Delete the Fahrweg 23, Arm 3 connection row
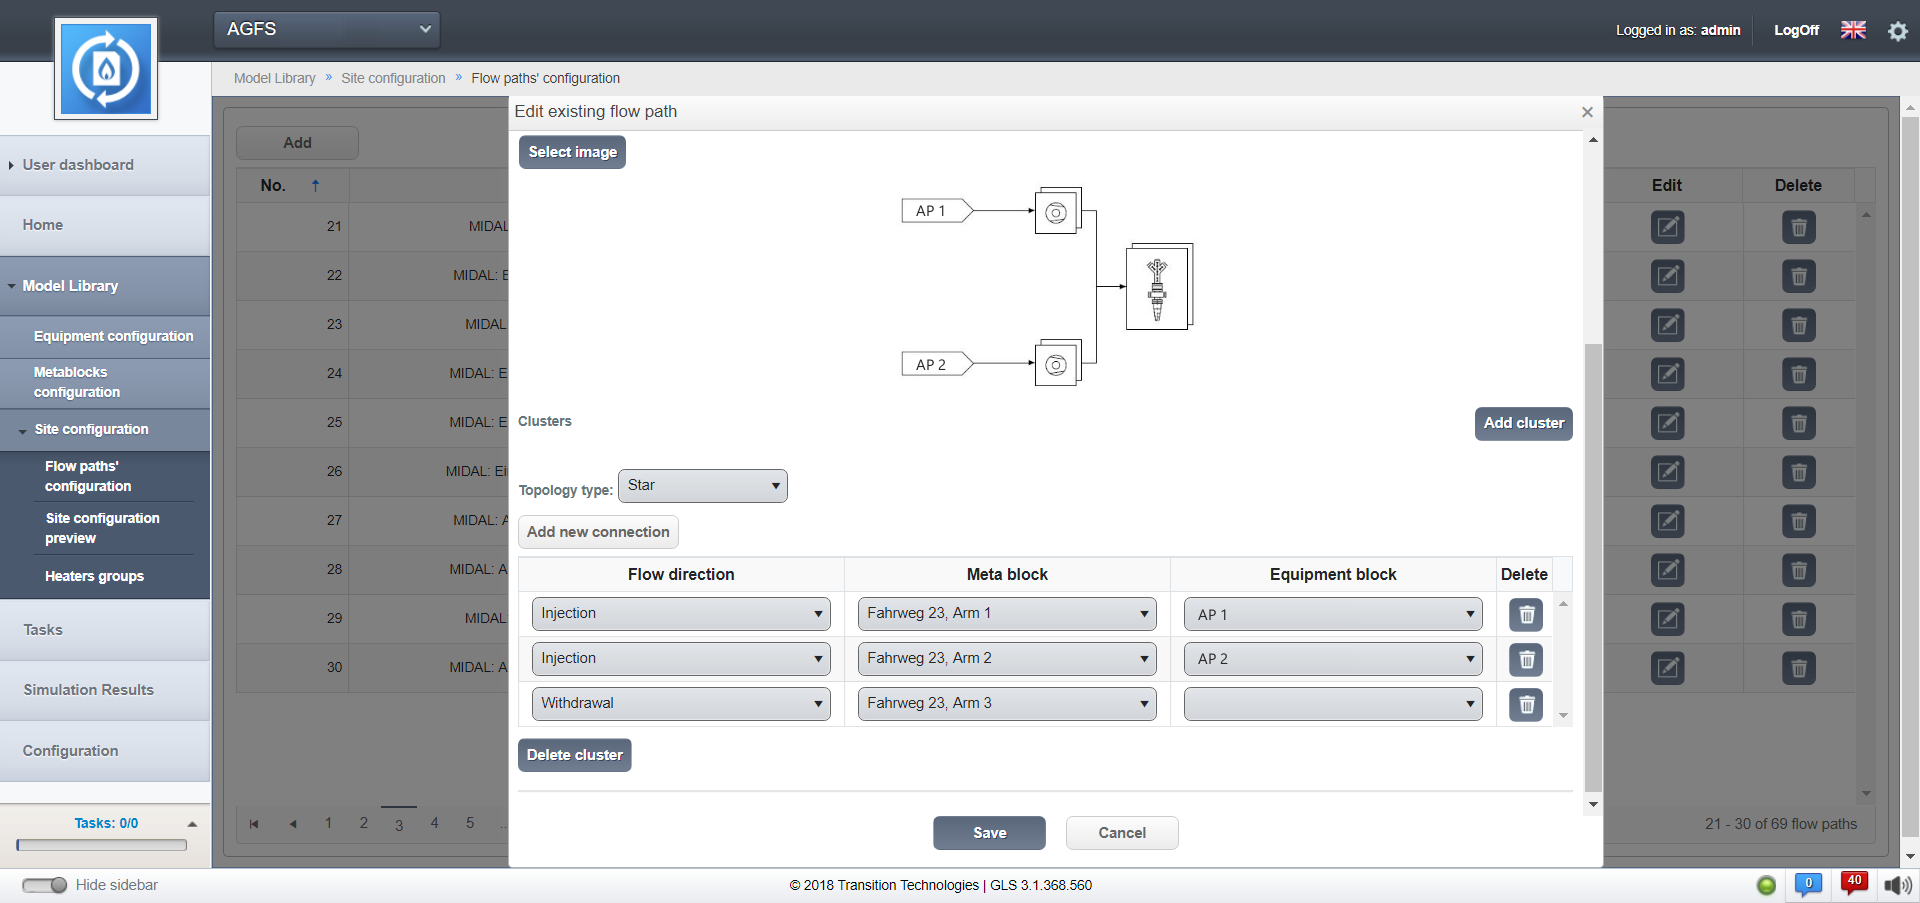Viewport: 1920px width, 903px height. (x=1526, y=705)
